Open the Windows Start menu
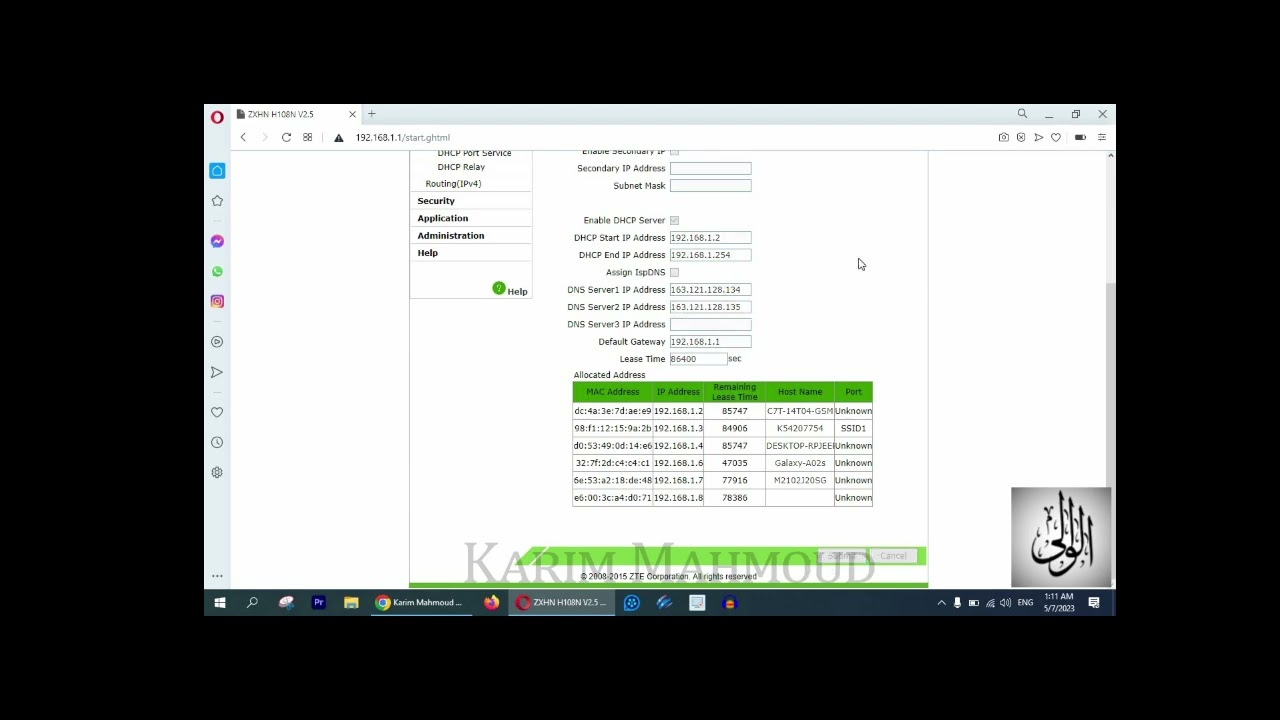This screenshot has height=720, width=1280. coord(220,602)
